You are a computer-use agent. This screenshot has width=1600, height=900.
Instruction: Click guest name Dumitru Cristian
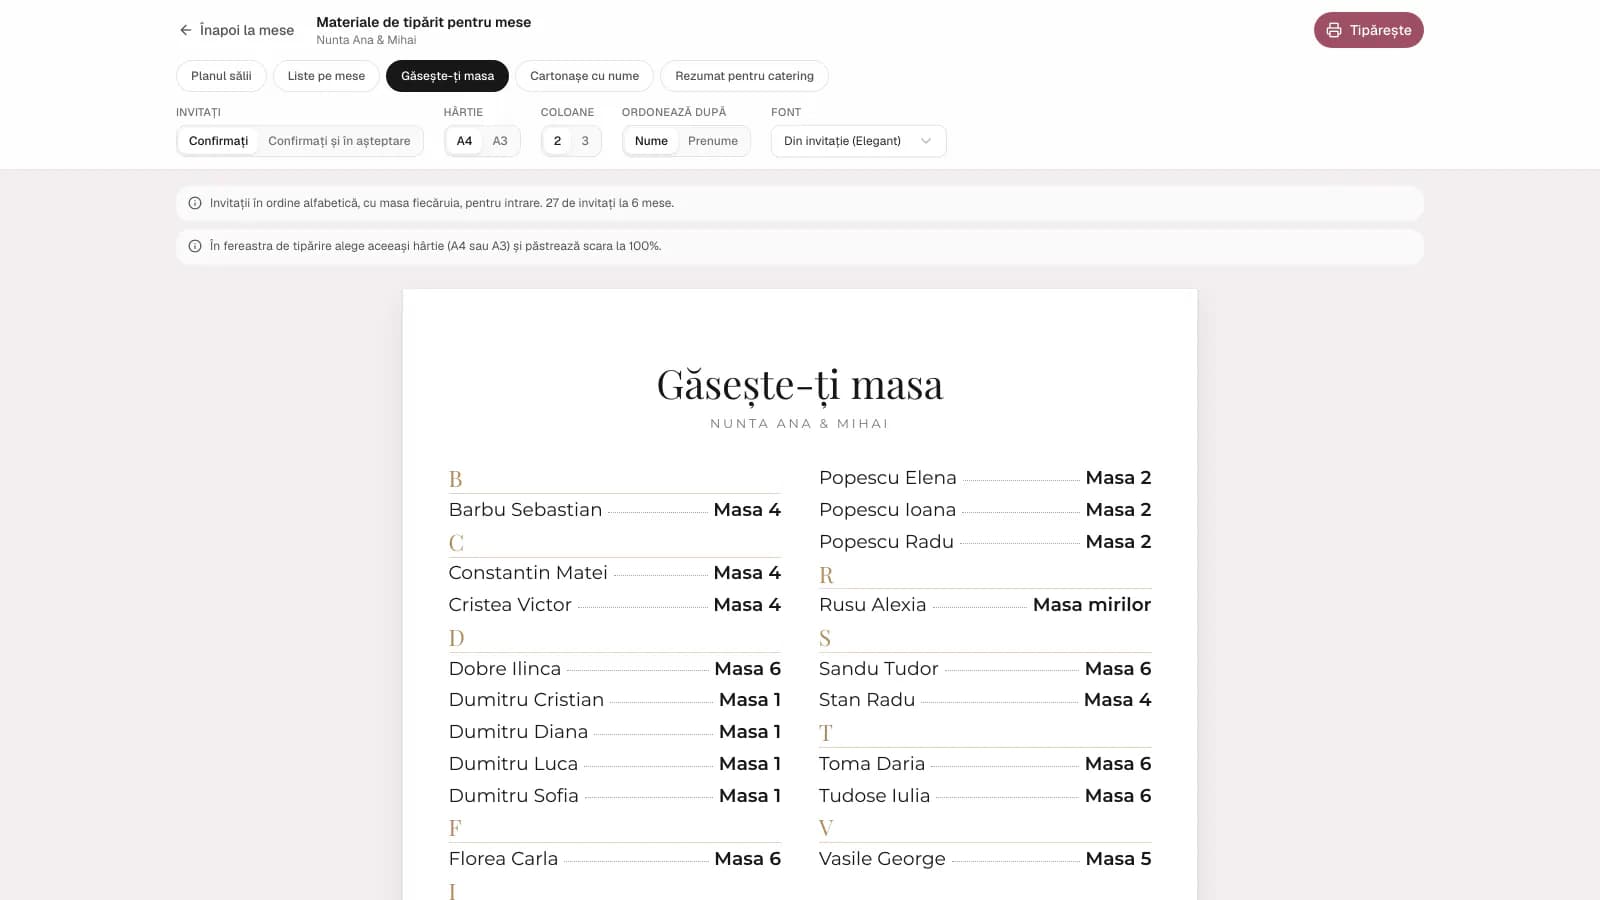pyautogui.click(x=526, y=700)
